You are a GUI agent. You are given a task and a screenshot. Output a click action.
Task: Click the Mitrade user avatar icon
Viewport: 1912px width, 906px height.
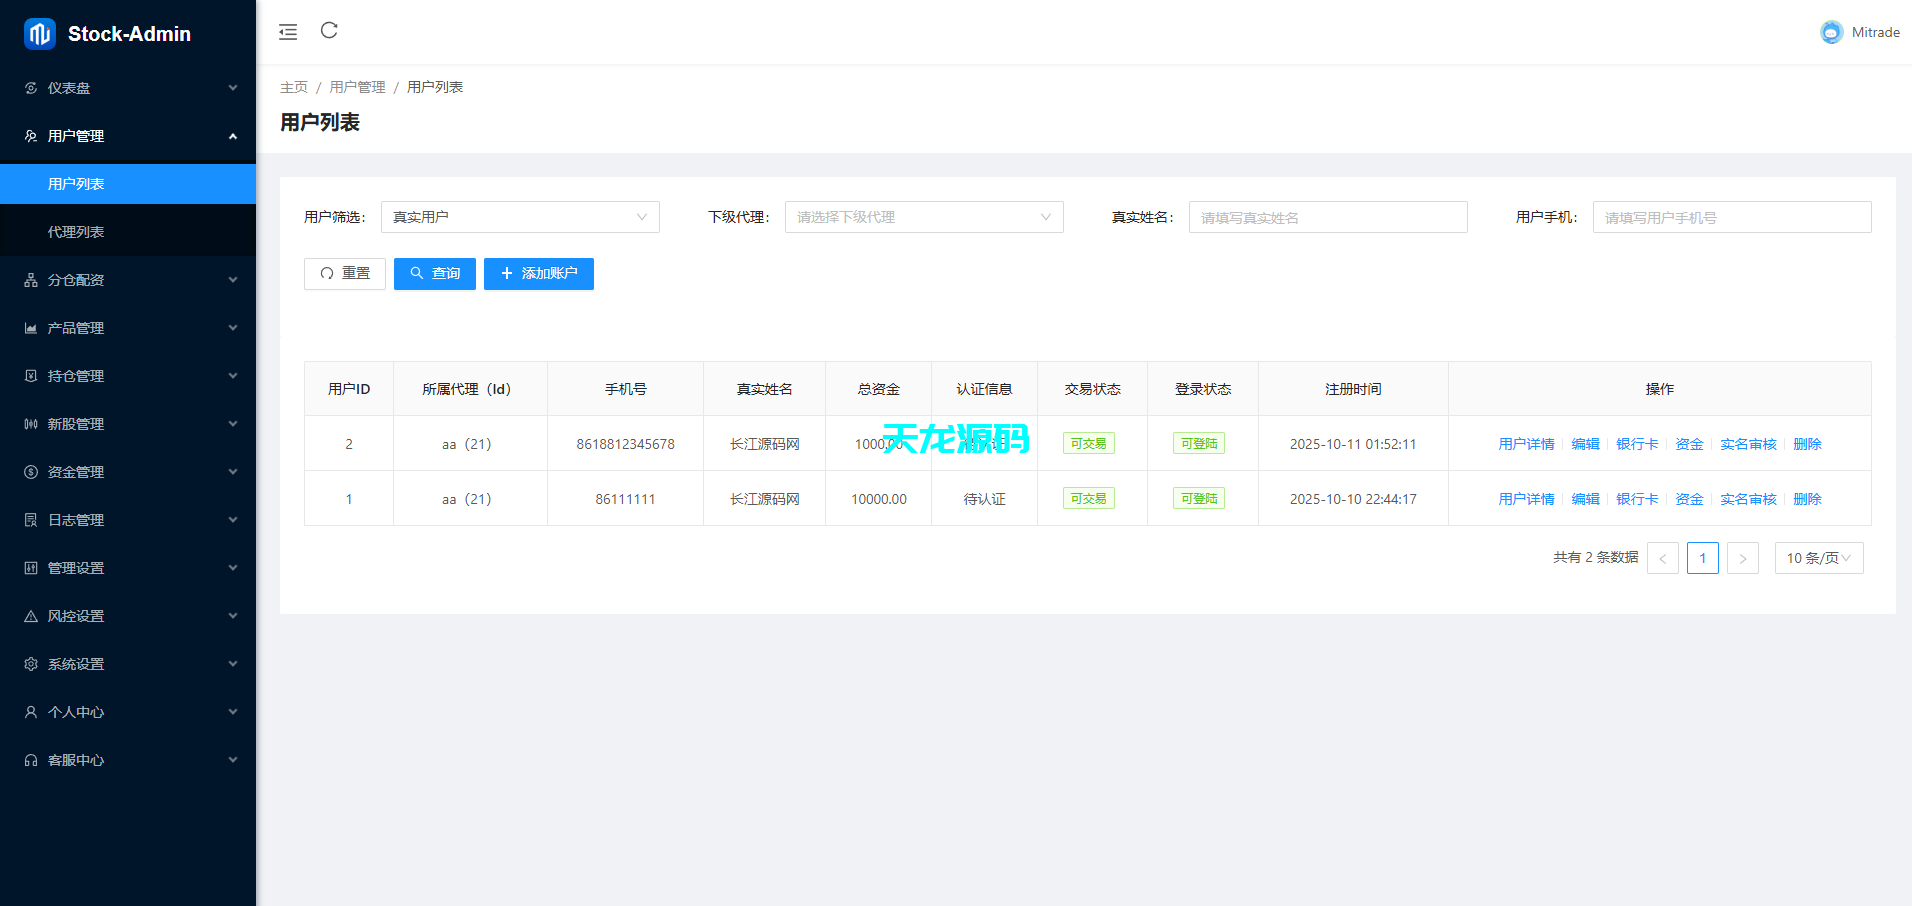tap(1831, 32)
